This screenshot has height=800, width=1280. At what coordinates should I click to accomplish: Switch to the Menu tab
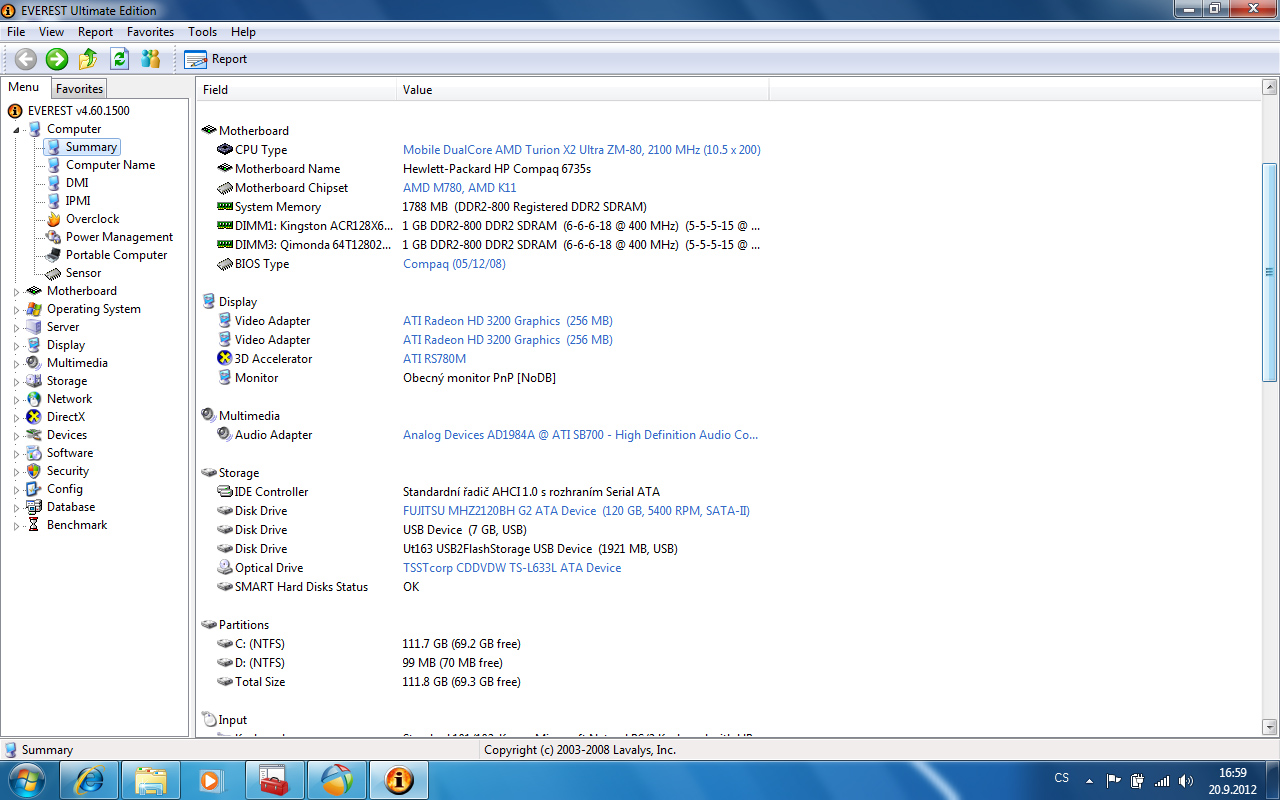coord(24,88)
